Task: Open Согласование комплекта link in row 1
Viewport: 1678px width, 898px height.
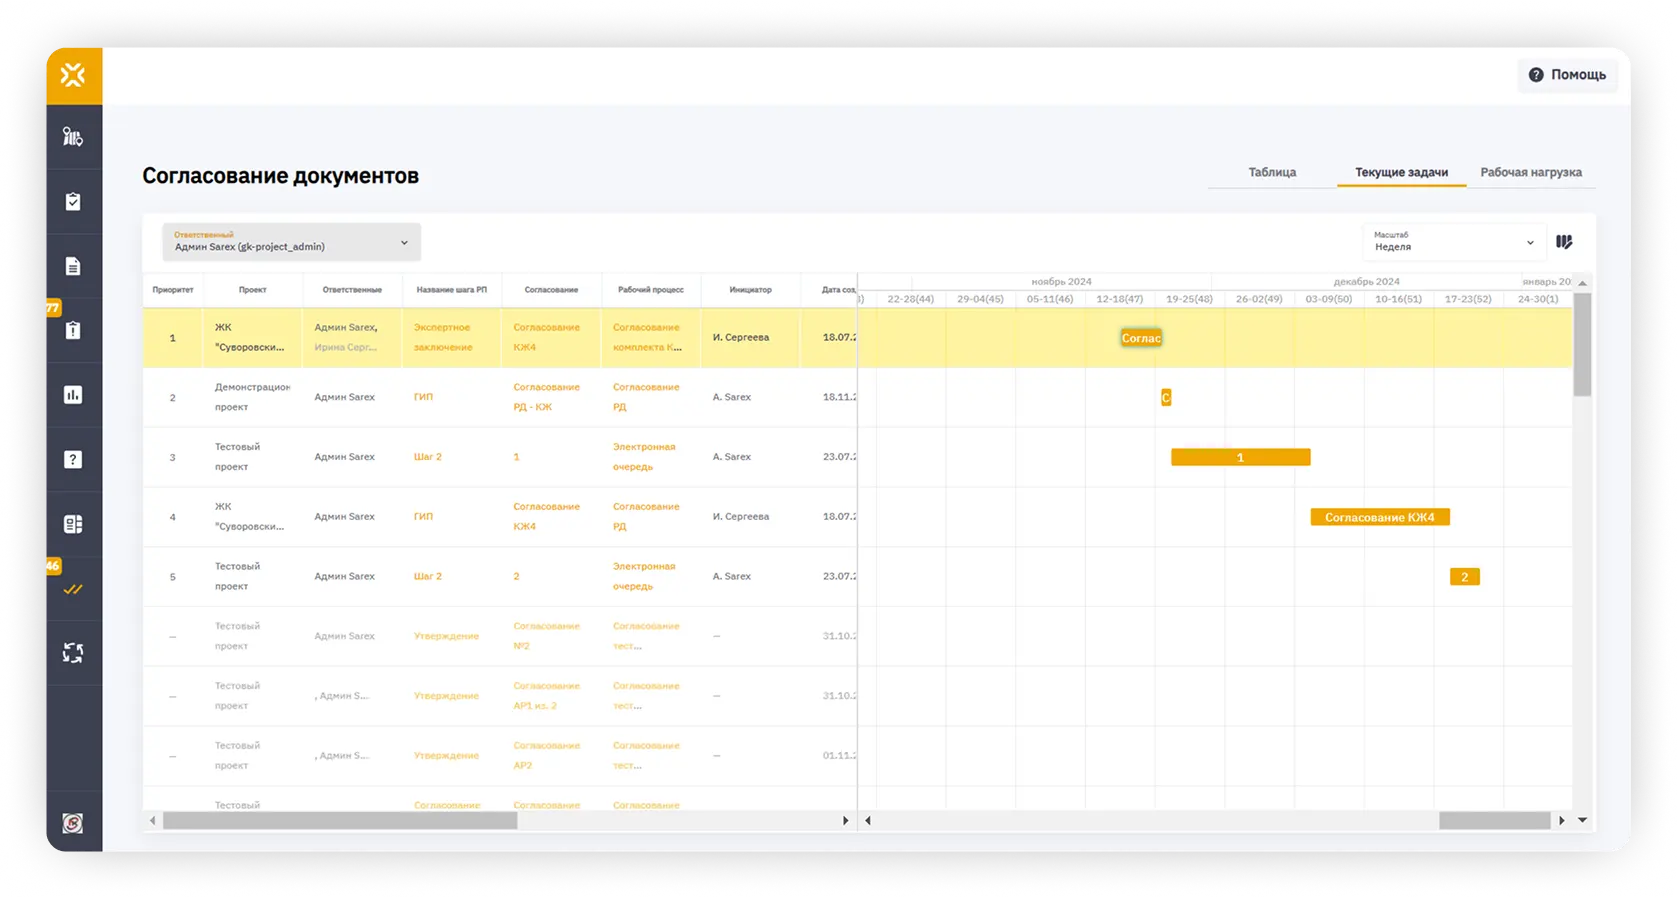Action: click(647, 337)
